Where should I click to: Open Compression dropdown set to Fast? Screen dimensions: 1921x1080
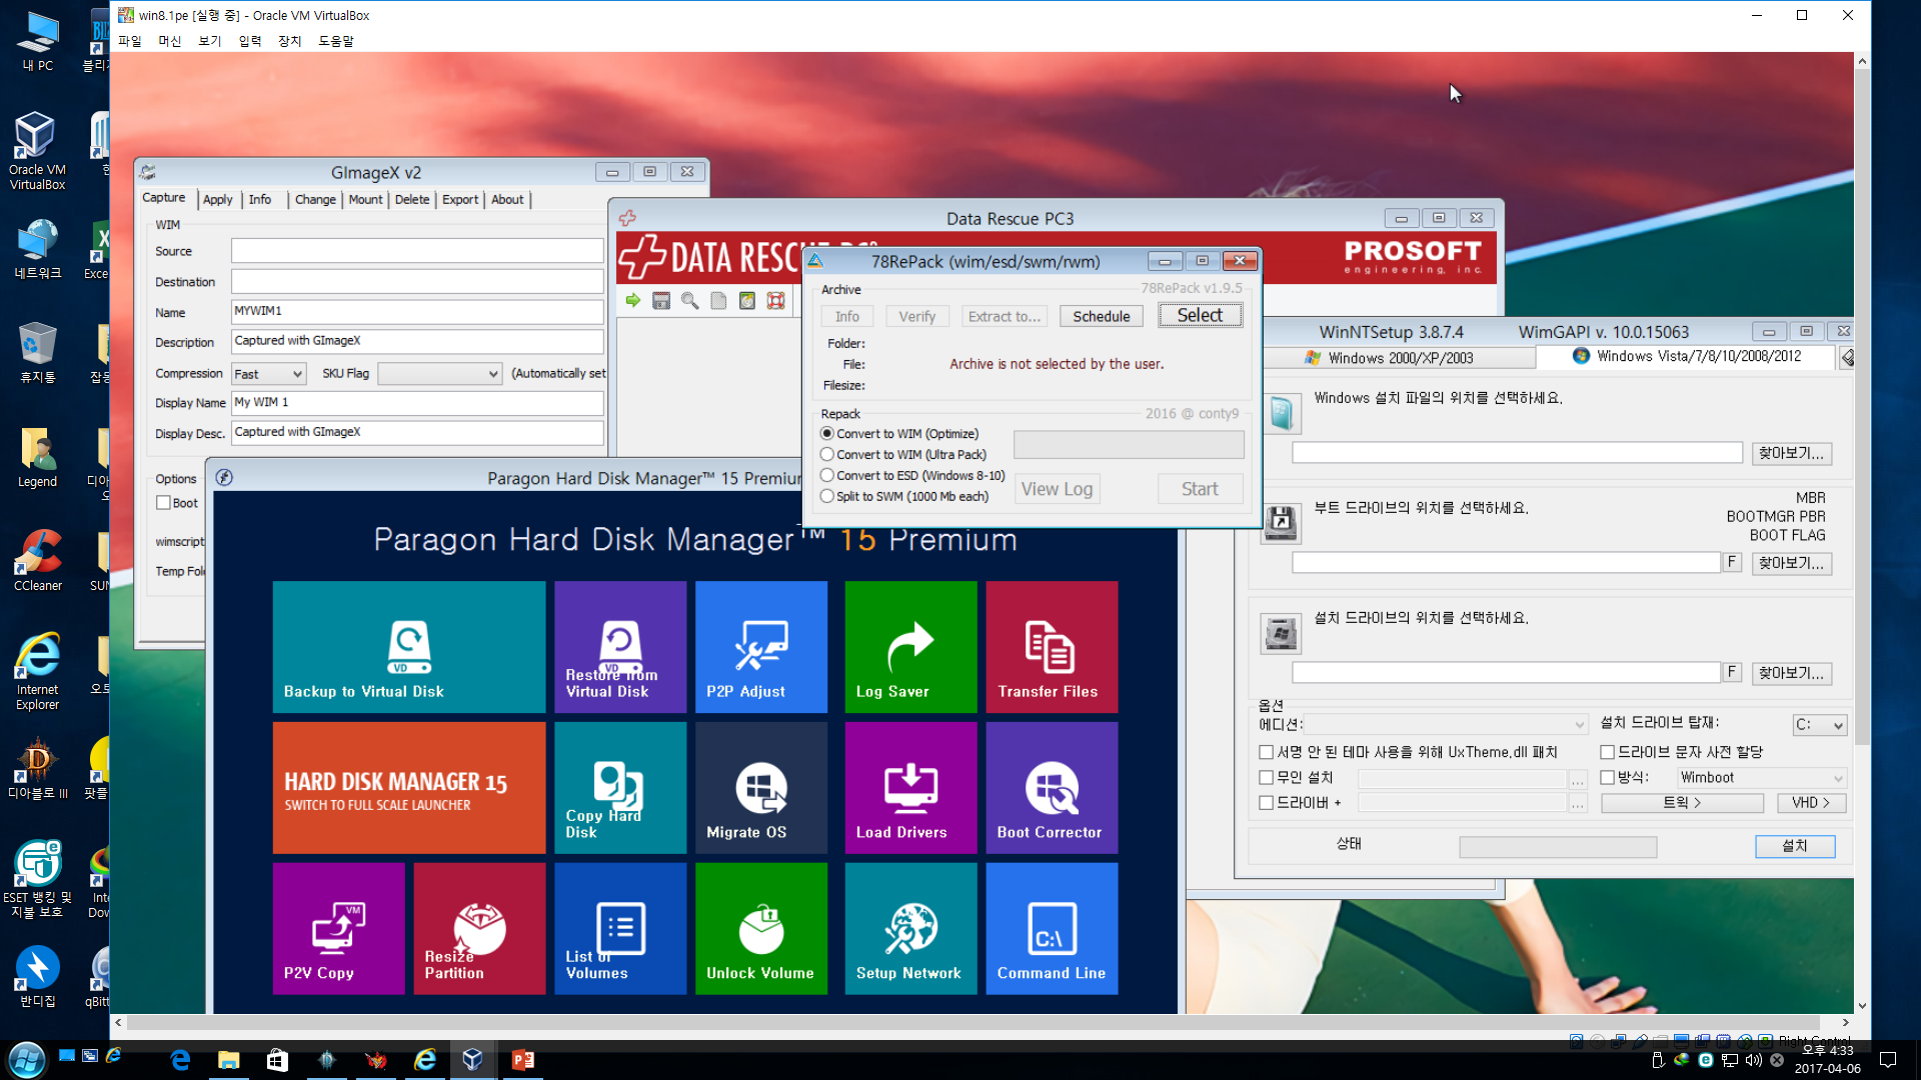(x=268, y=374)
